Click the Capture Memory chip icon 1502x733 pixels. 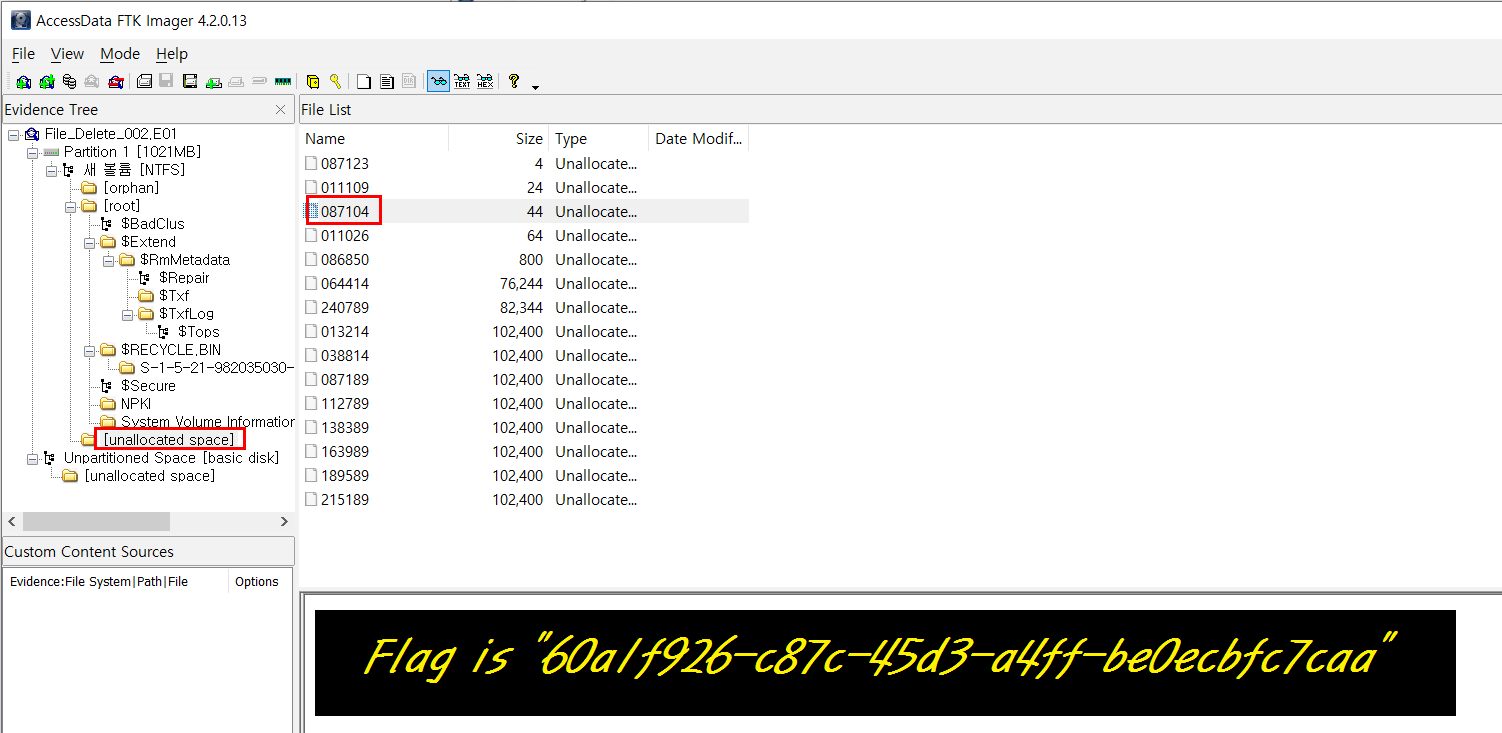tap(283, 82)
